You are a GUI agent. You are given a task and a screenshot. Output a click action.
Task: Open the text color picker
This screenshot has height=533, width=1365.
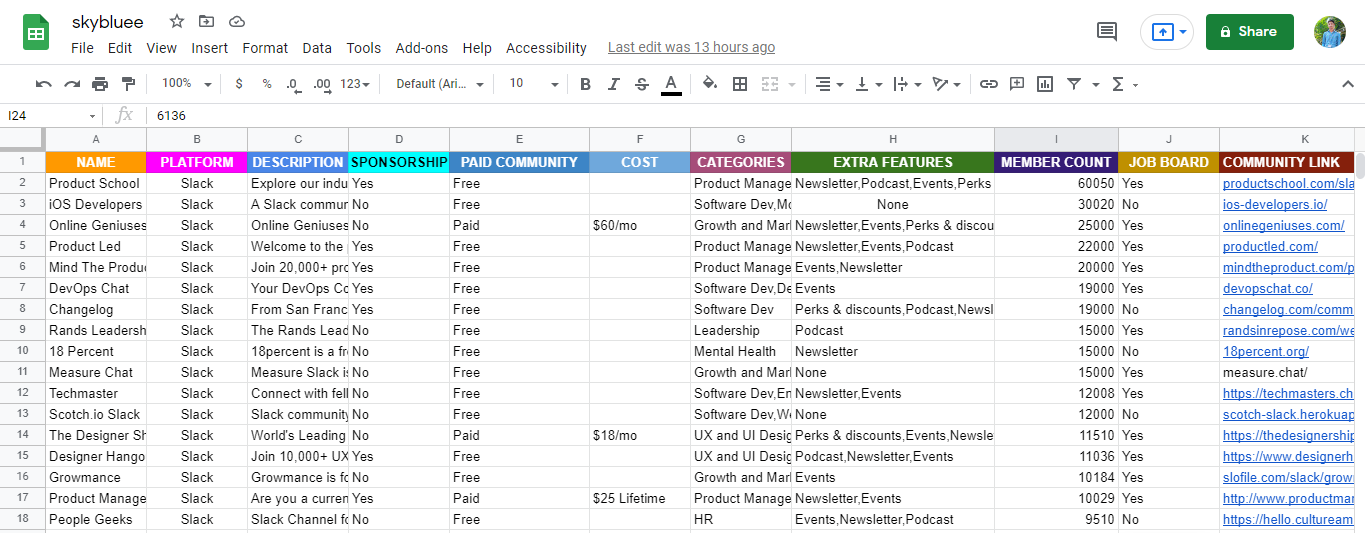(x=671, y=84)
